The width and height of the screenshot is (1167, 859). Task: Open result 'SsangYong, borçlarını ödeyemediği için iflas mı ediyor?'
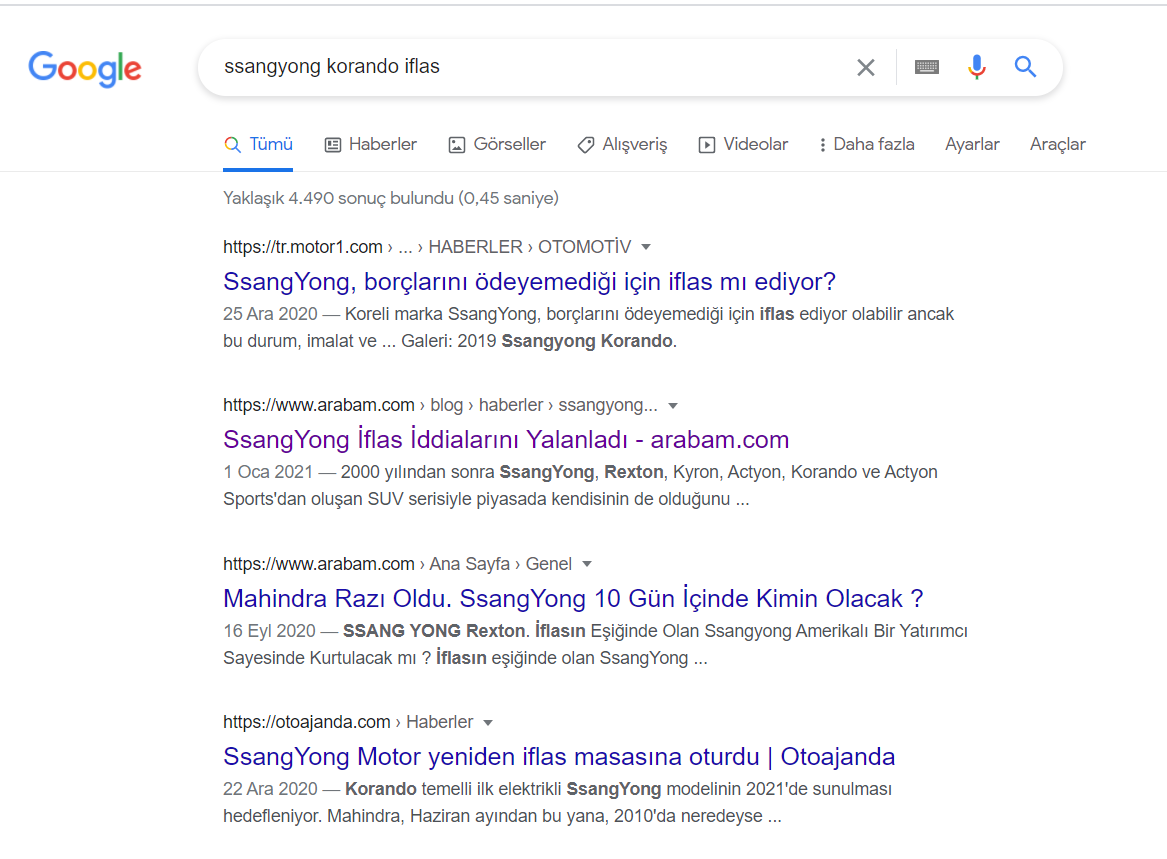point(529,281)
